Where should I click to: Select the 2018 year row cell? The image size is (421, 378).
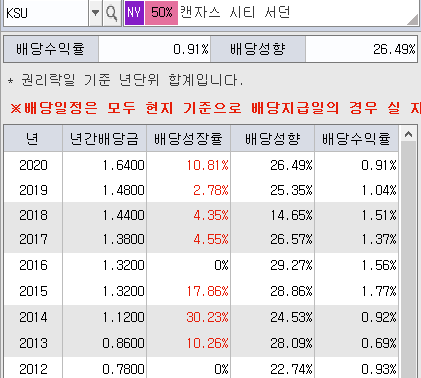point(33,215)
